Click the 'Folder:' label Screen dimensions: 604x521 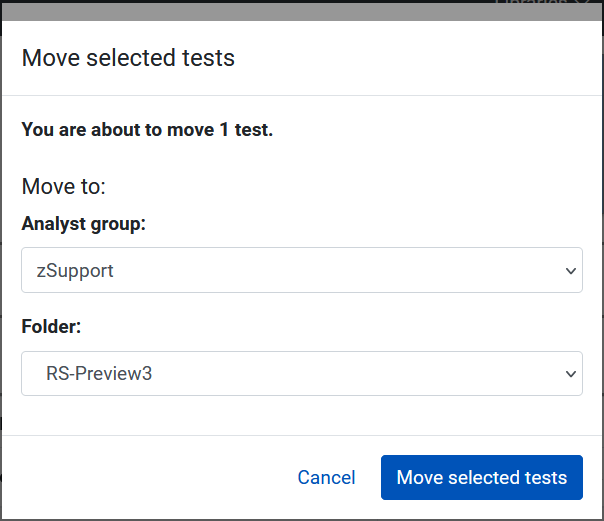(x=50, y=327)
